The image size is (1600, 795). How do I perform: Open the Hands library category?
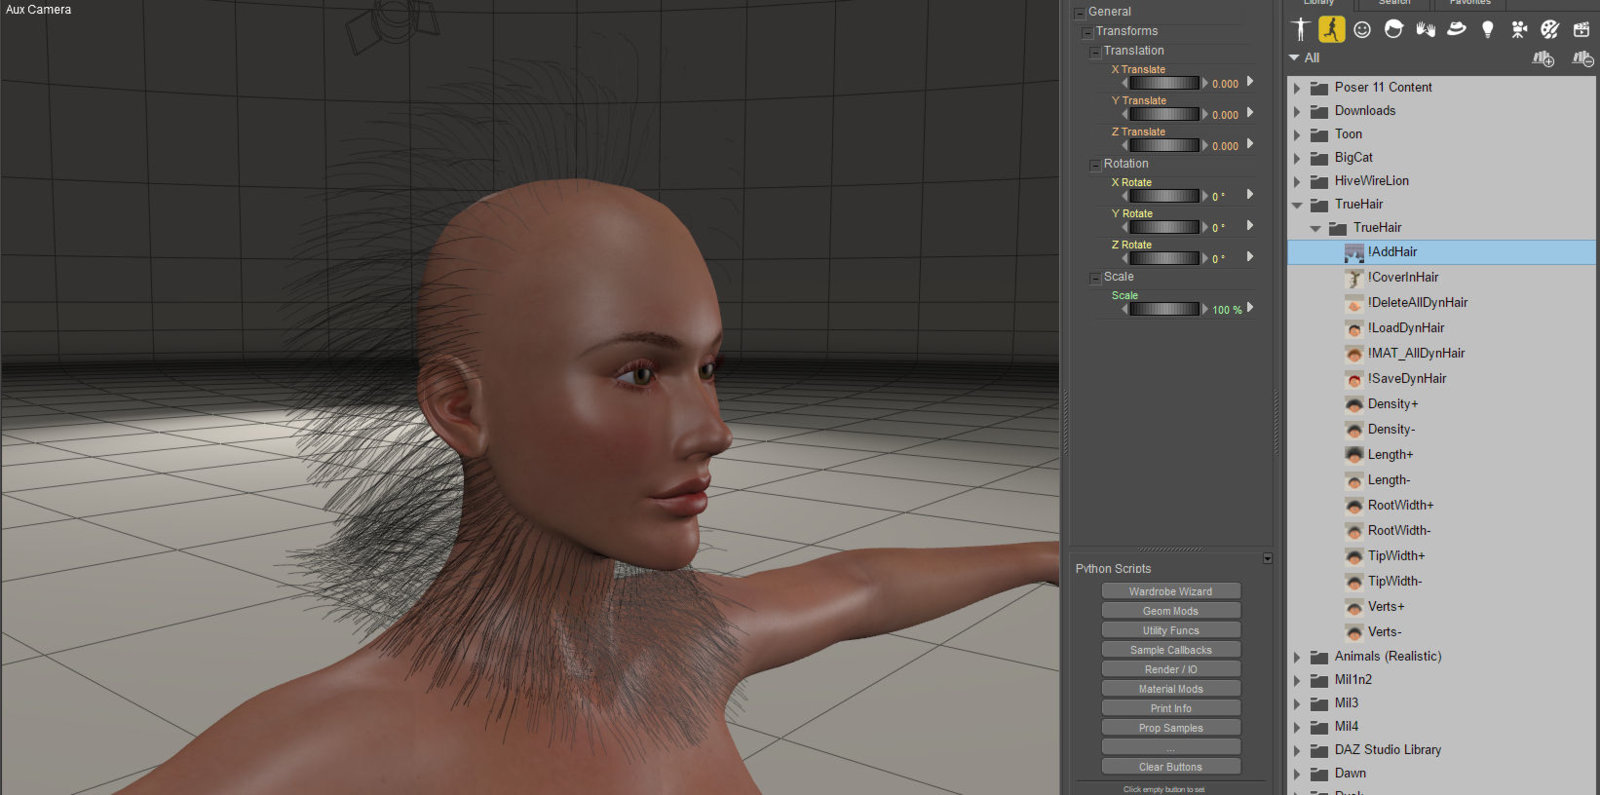pyautogui.click(x=1425, y=30)
